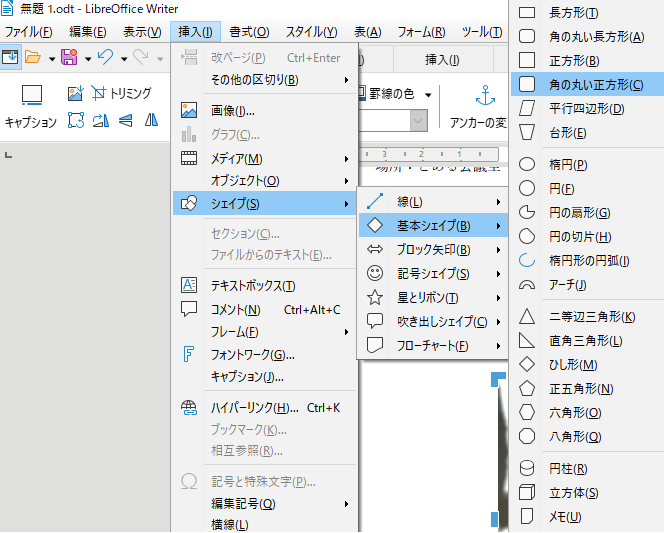Insert 正五角形 pentagon shape

coord(588,389)
